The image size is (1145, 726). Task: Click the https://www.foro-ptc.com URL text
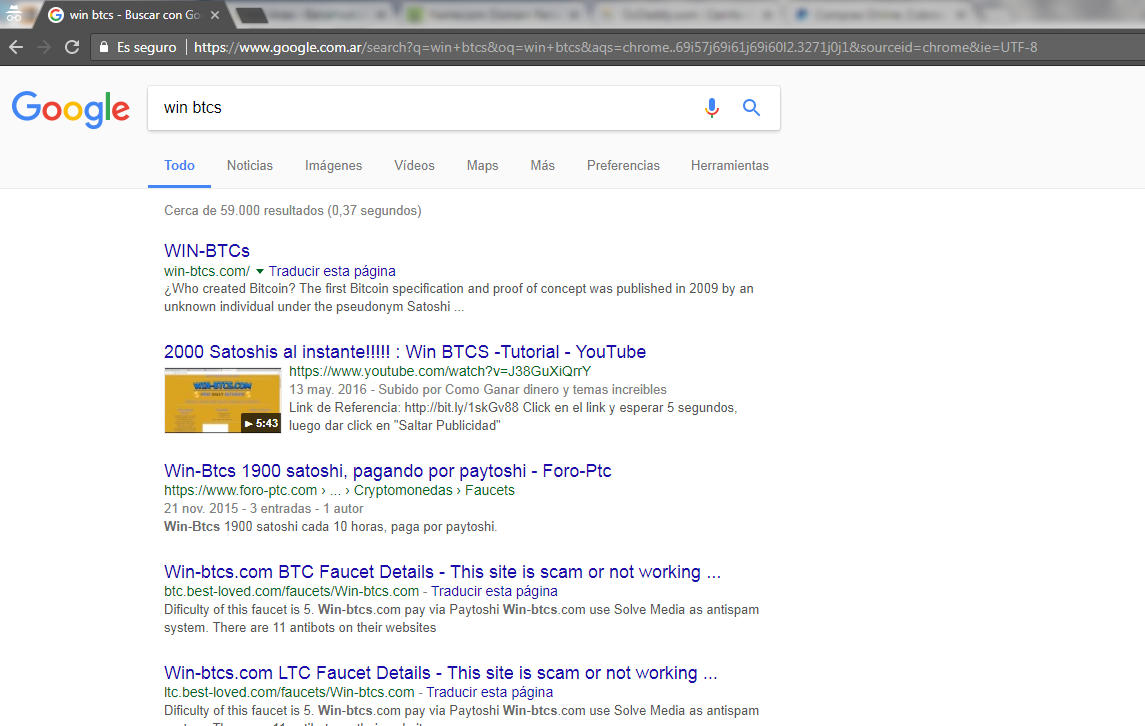coord(240,490)
